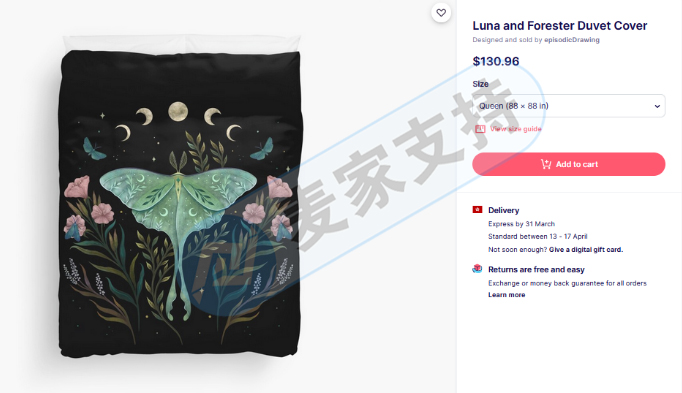The height and width of the screenshot is (393, 682).
Task: Click the Size label above the dropdown
Action: tap(481, 84)
